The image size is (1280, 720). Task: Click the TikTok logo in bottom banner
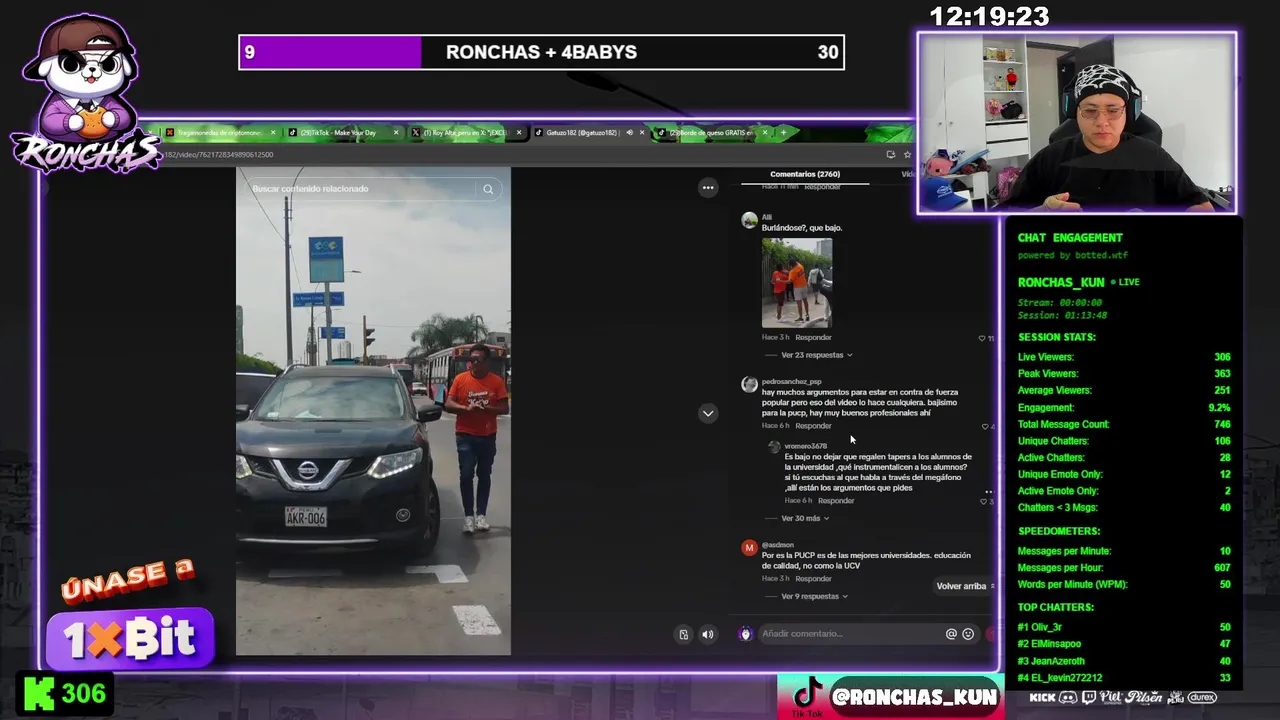pos(807,693)
